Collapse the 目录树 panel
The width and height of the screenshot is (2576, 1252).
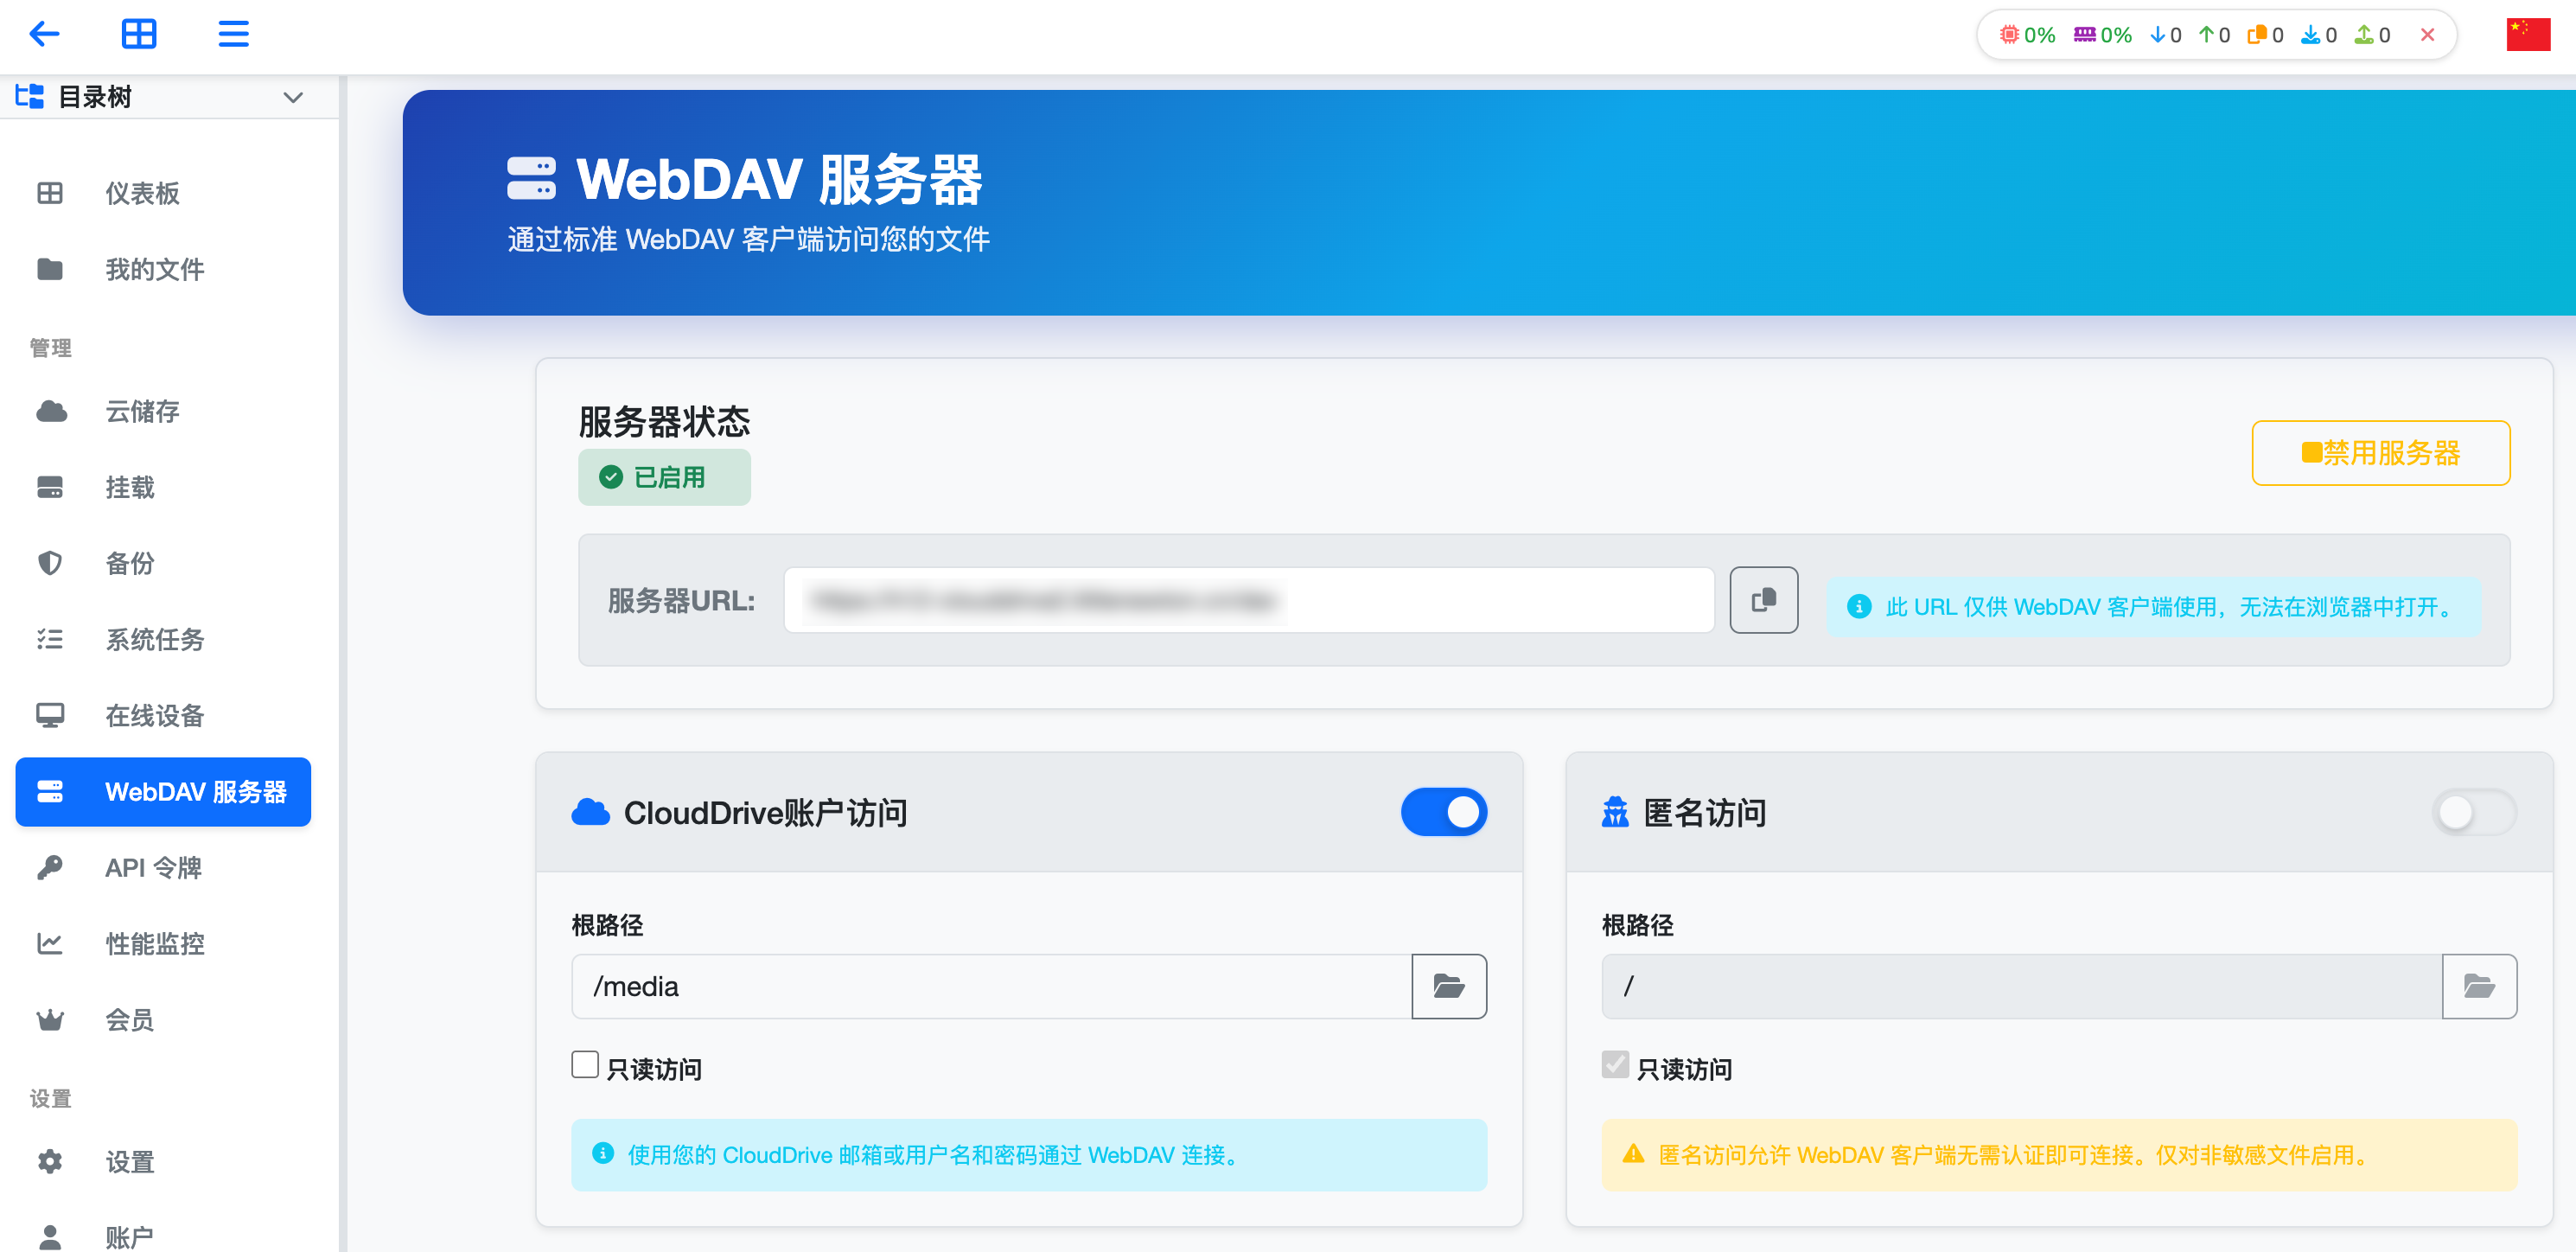coord(293,96)
